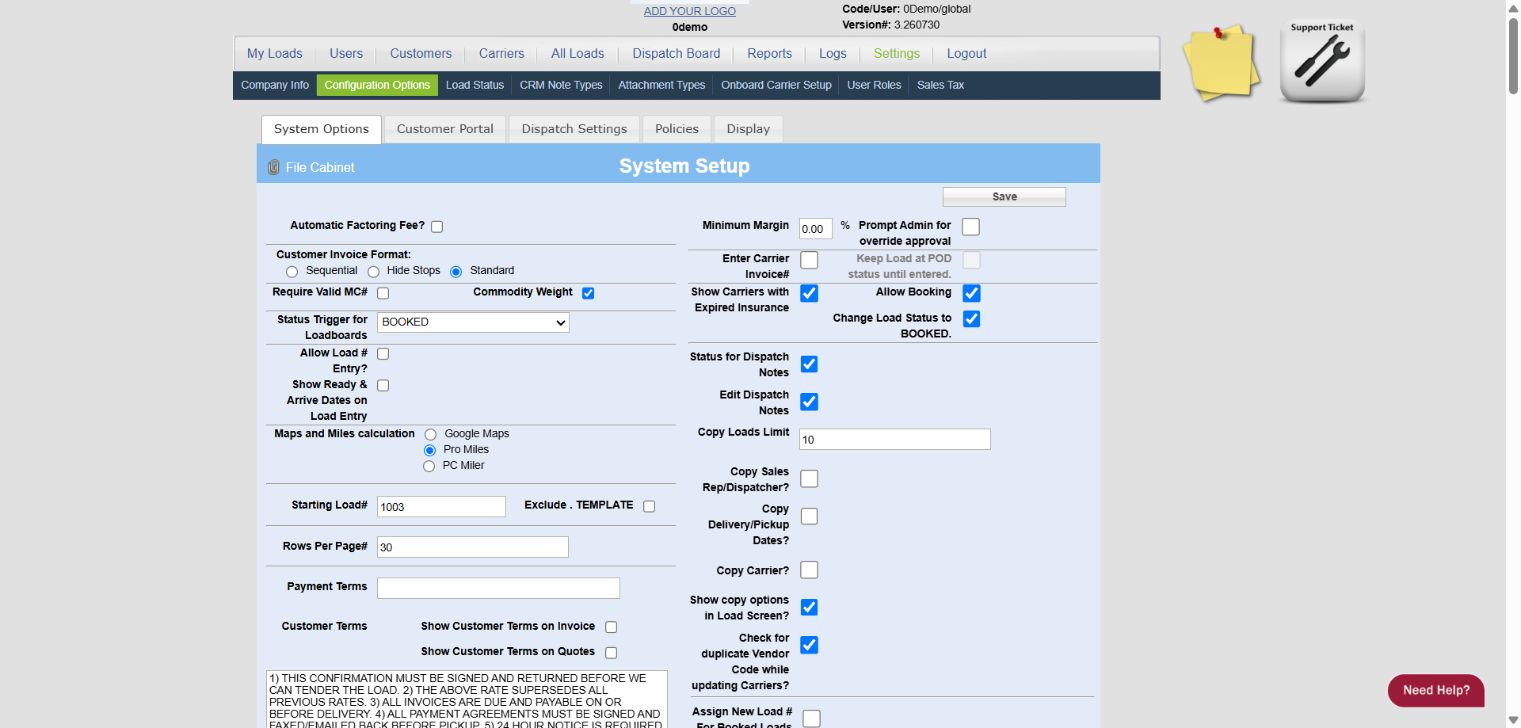Image resolution: width=1521 pixels, height=728 pixels.
Task: Click the Need Help? button
Action: (x=1436, y=690)
